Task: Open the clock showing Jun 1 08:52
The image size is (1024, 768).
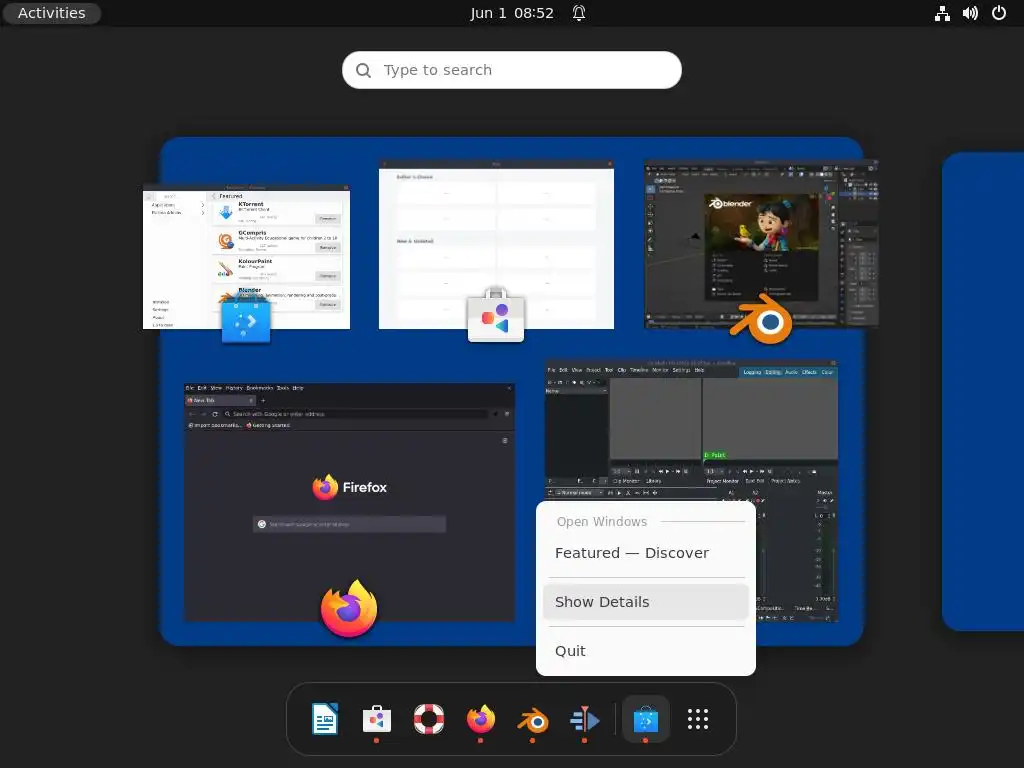Action: pos(511,13)
